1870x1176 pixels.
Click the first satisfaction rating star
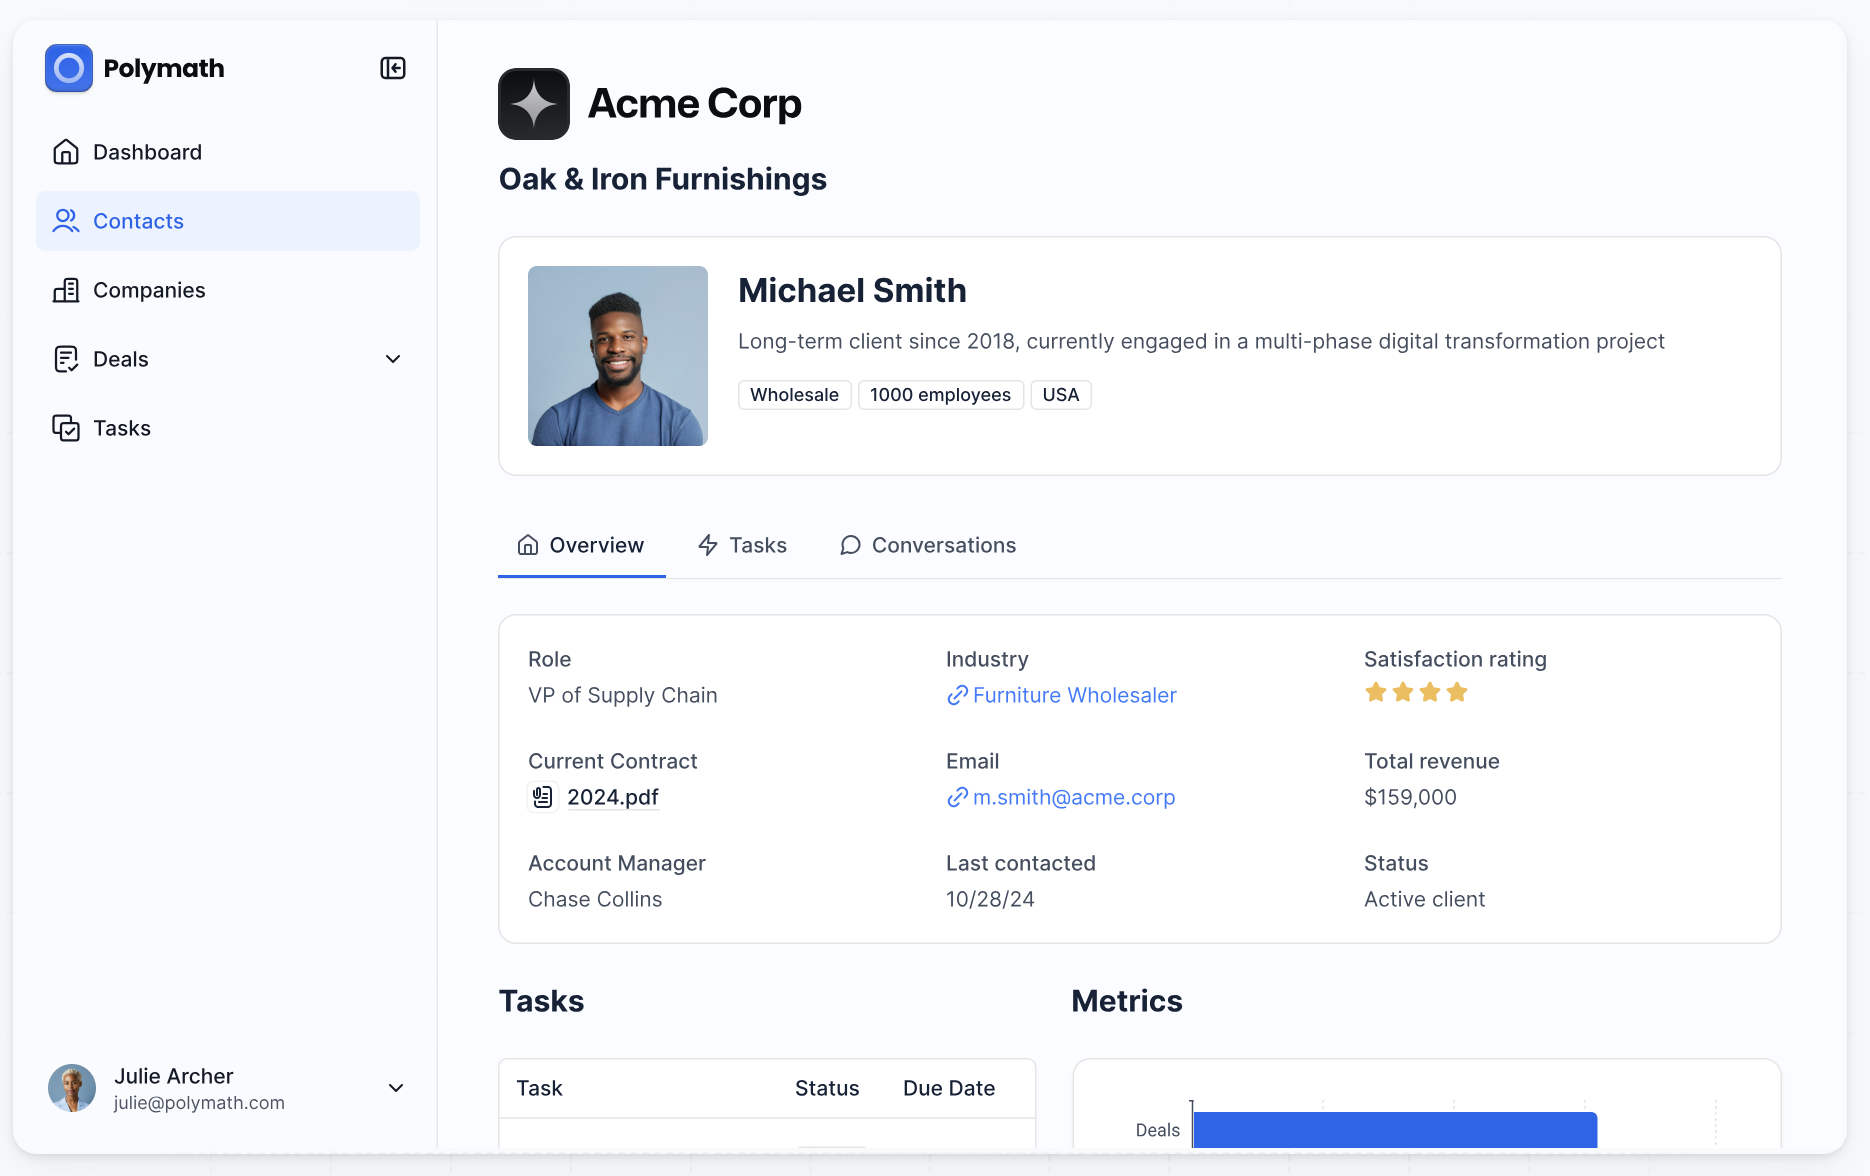1376,692
